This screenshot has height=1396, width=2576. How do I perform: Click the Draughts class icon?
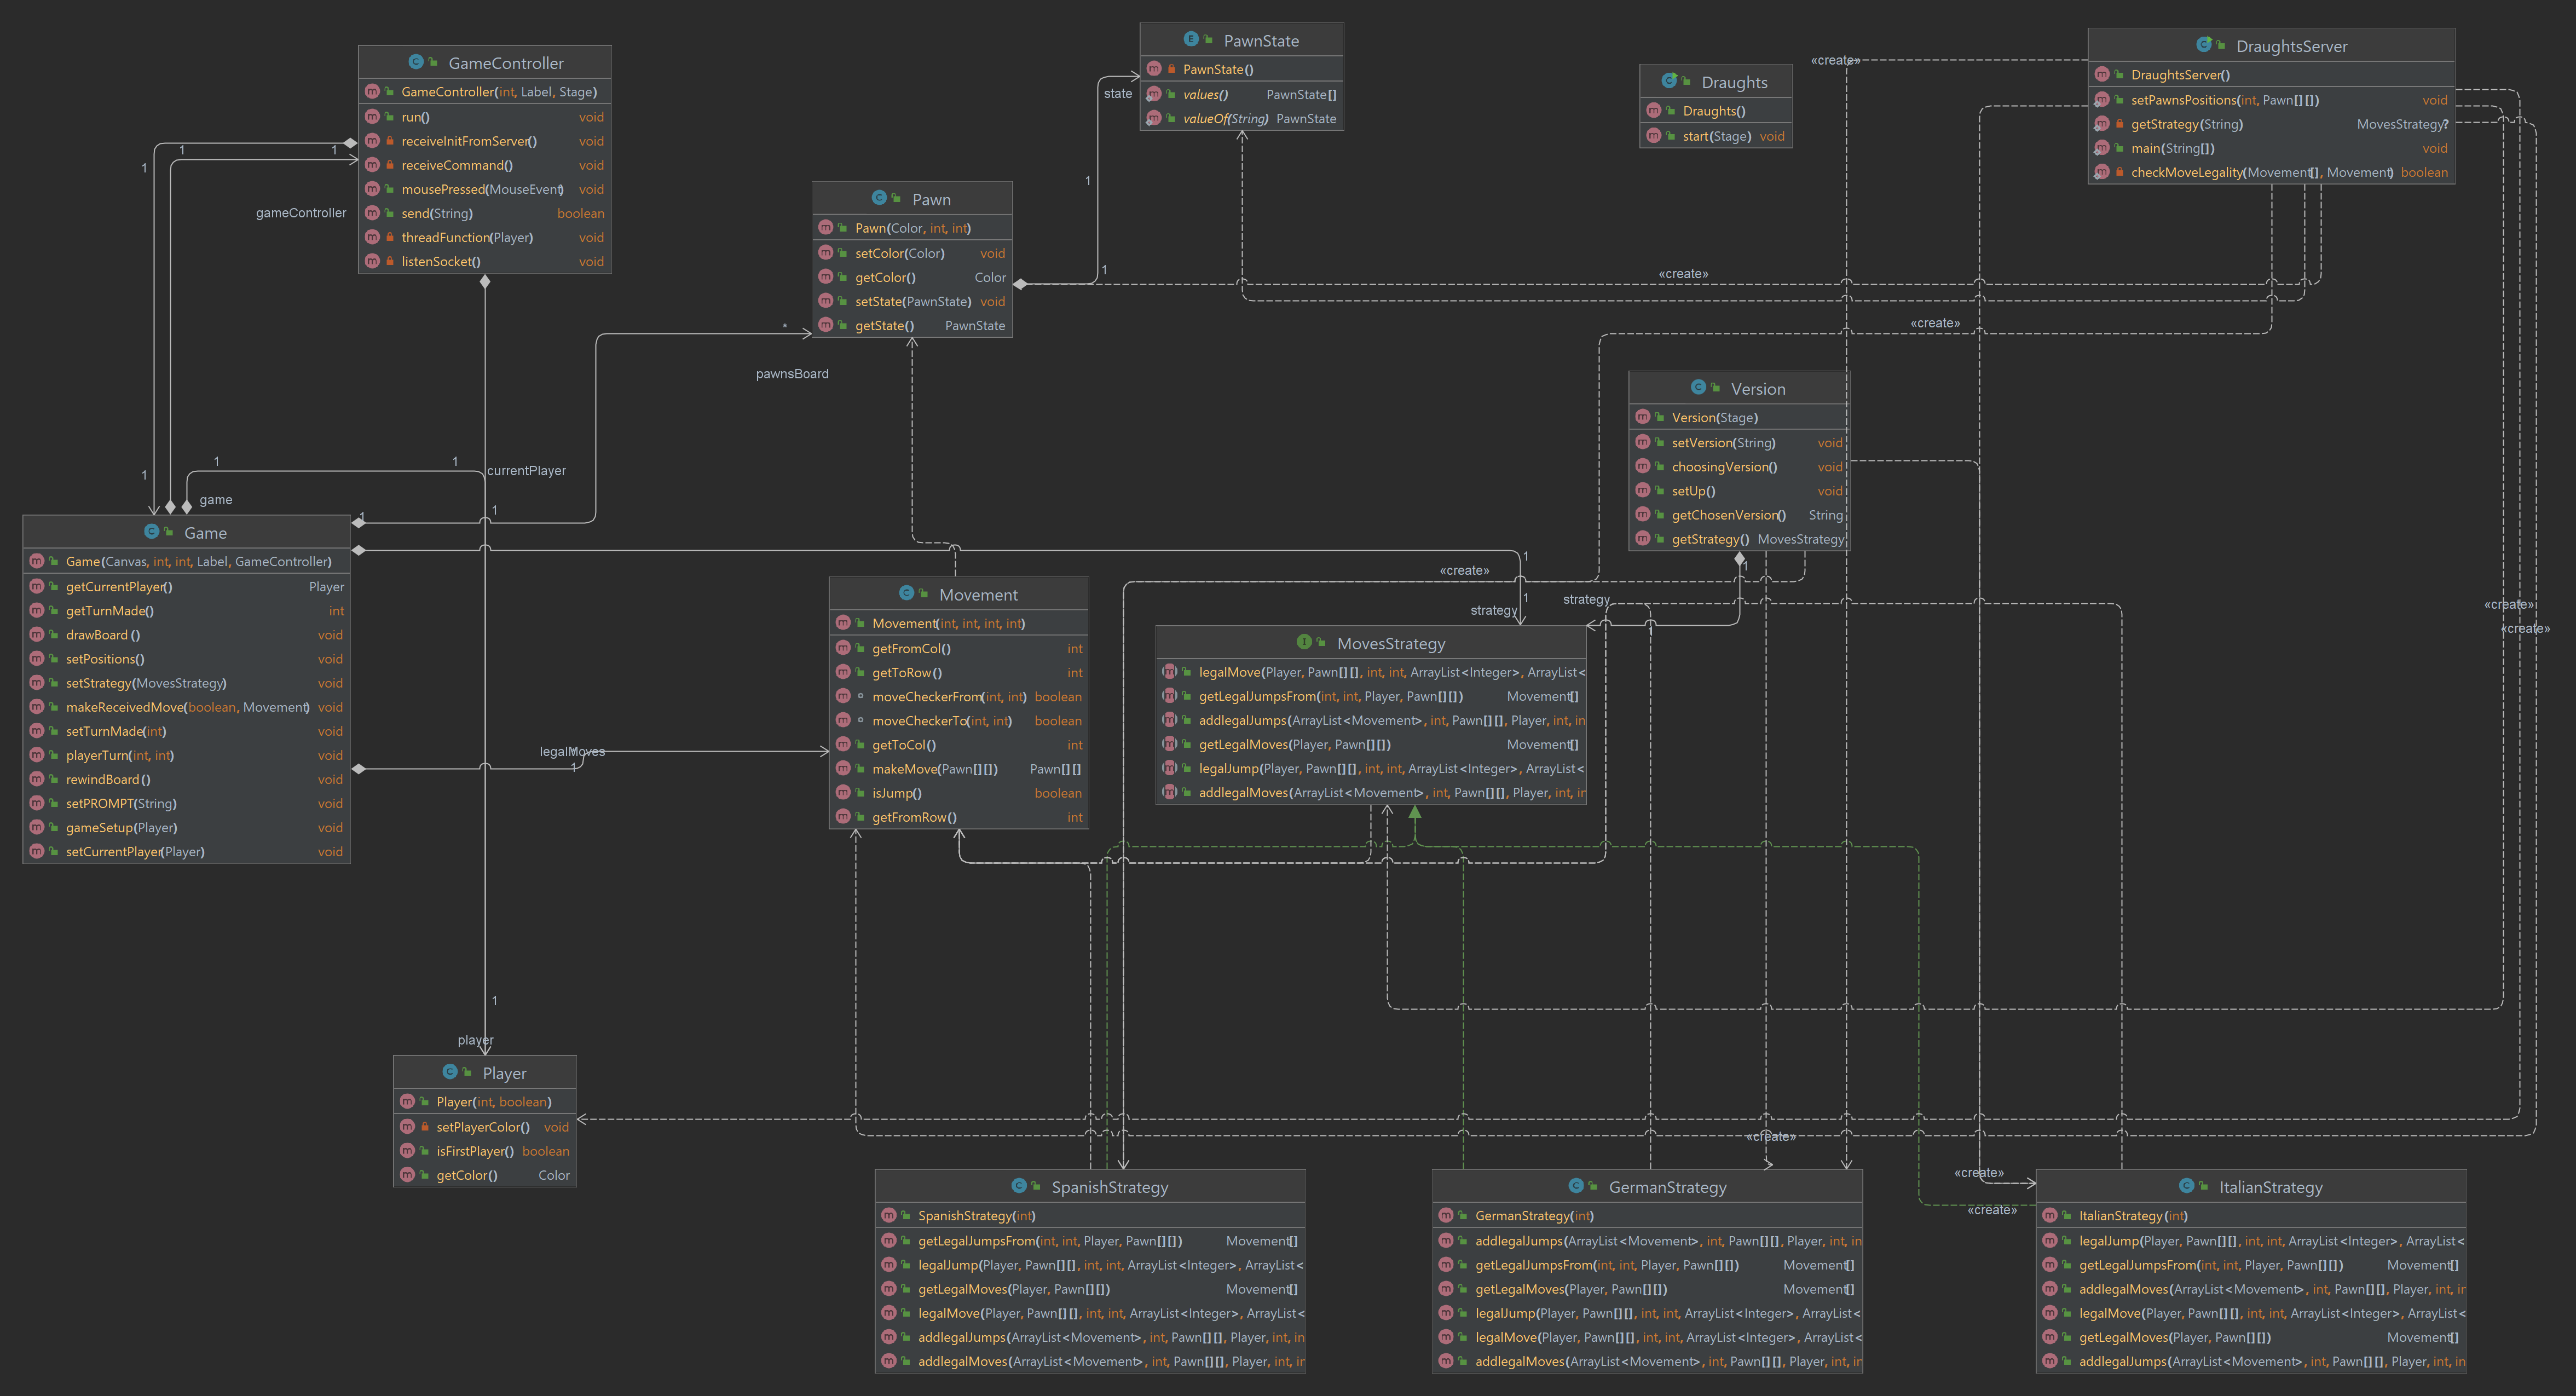[x=1669, y=81]
